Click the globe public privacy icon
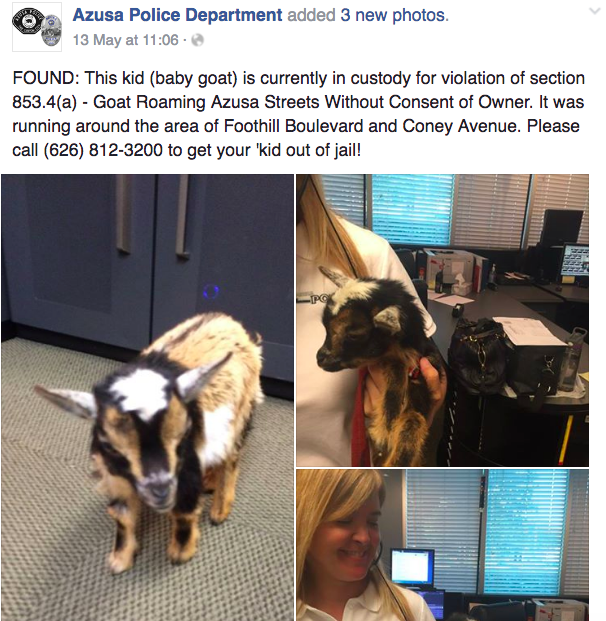606x621 pixels. coord(197,40)
